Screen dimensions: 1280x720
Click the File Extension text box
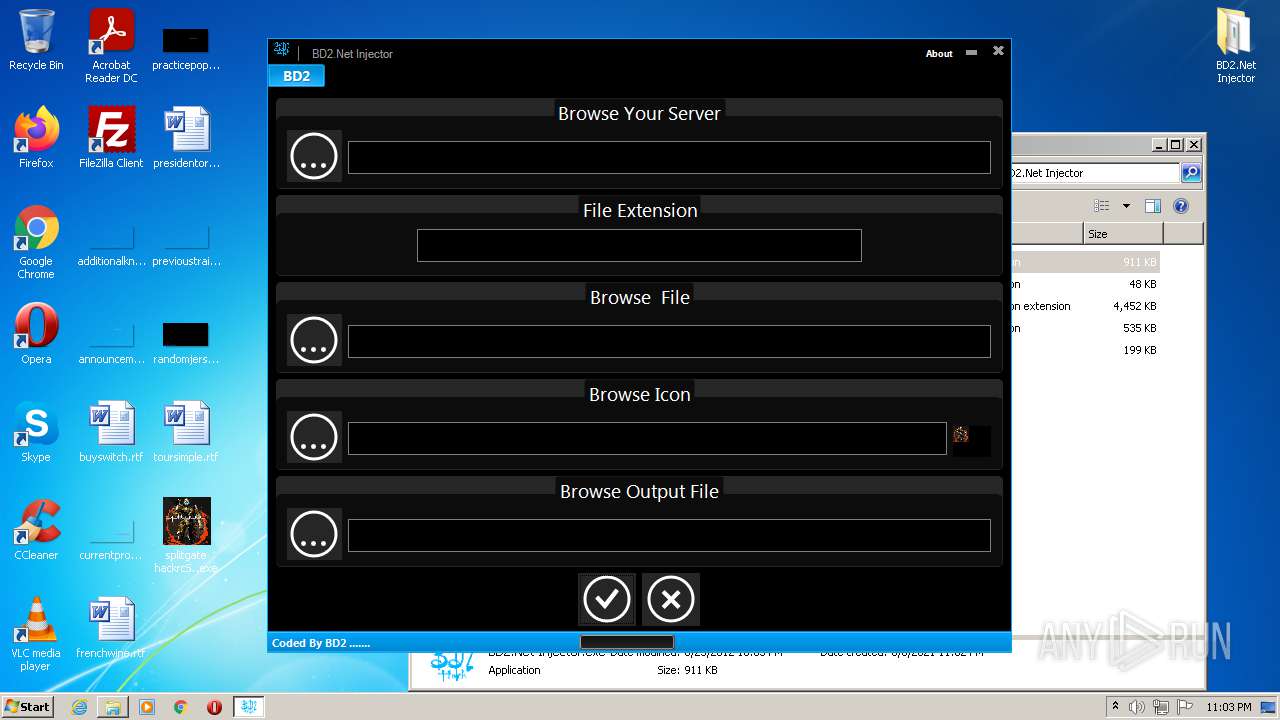(x=639, y=245)
